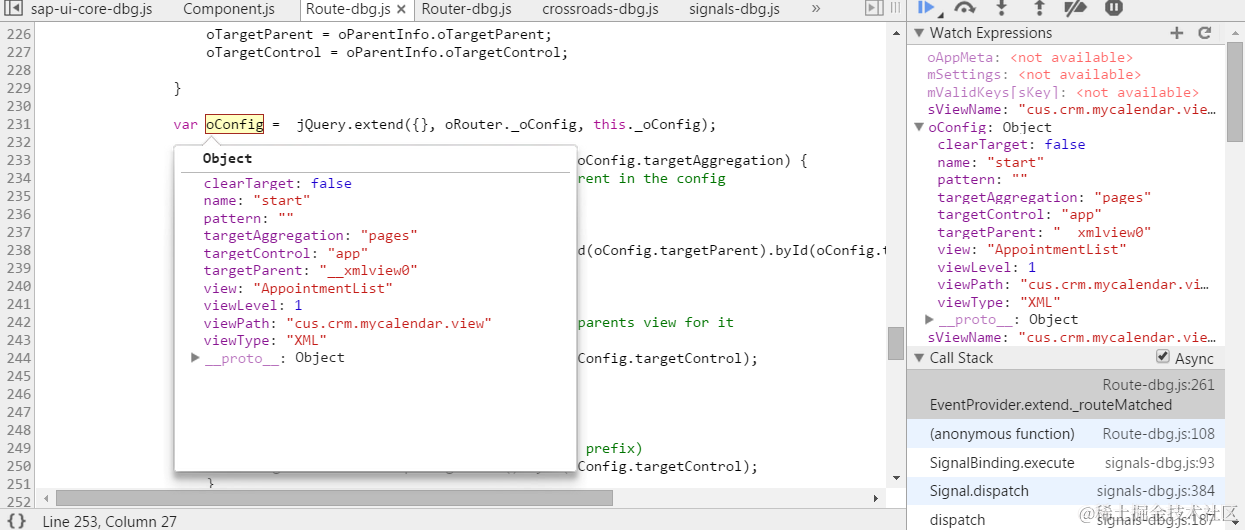This screenshot has width=1245, height=530.
Task: Collapse oConfig object in Watch Expressions
Action: (920, 127)
